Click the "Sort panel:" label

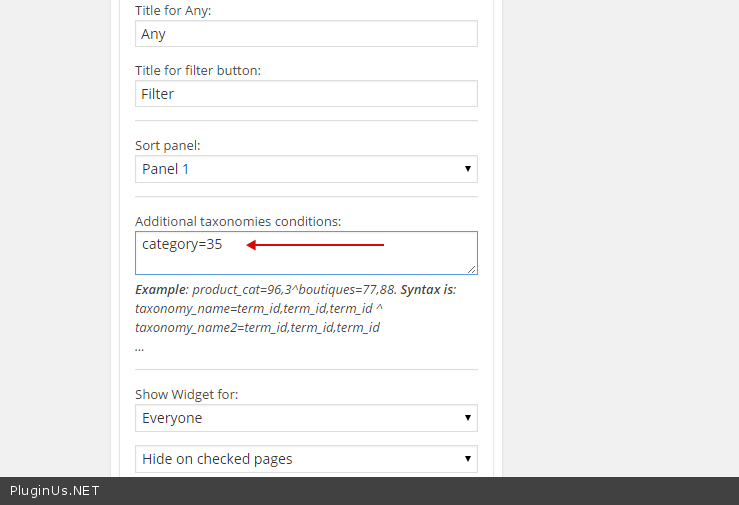[x=168, y=146]
